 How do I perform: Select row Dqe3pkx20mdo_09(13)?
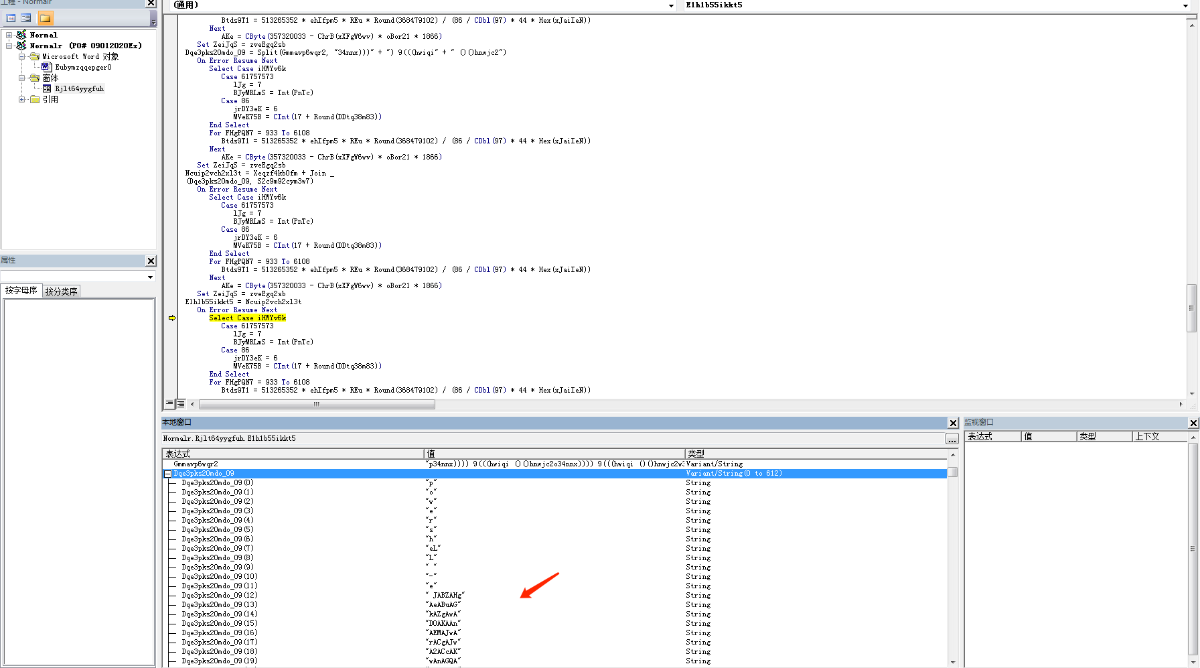[555, 605]
